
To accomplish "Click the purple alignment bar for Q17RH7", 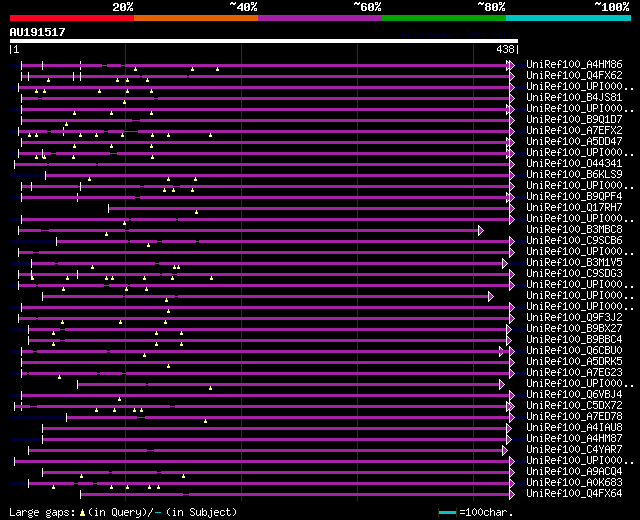I will pos(309,209).
